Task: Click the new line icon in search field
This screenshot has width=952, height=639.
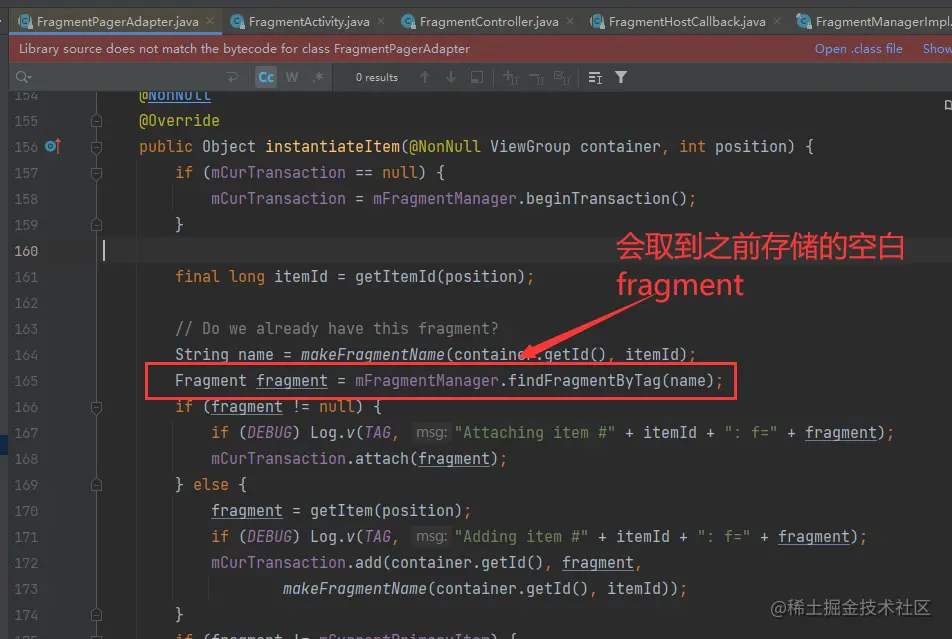Action: tap(232, 77)
